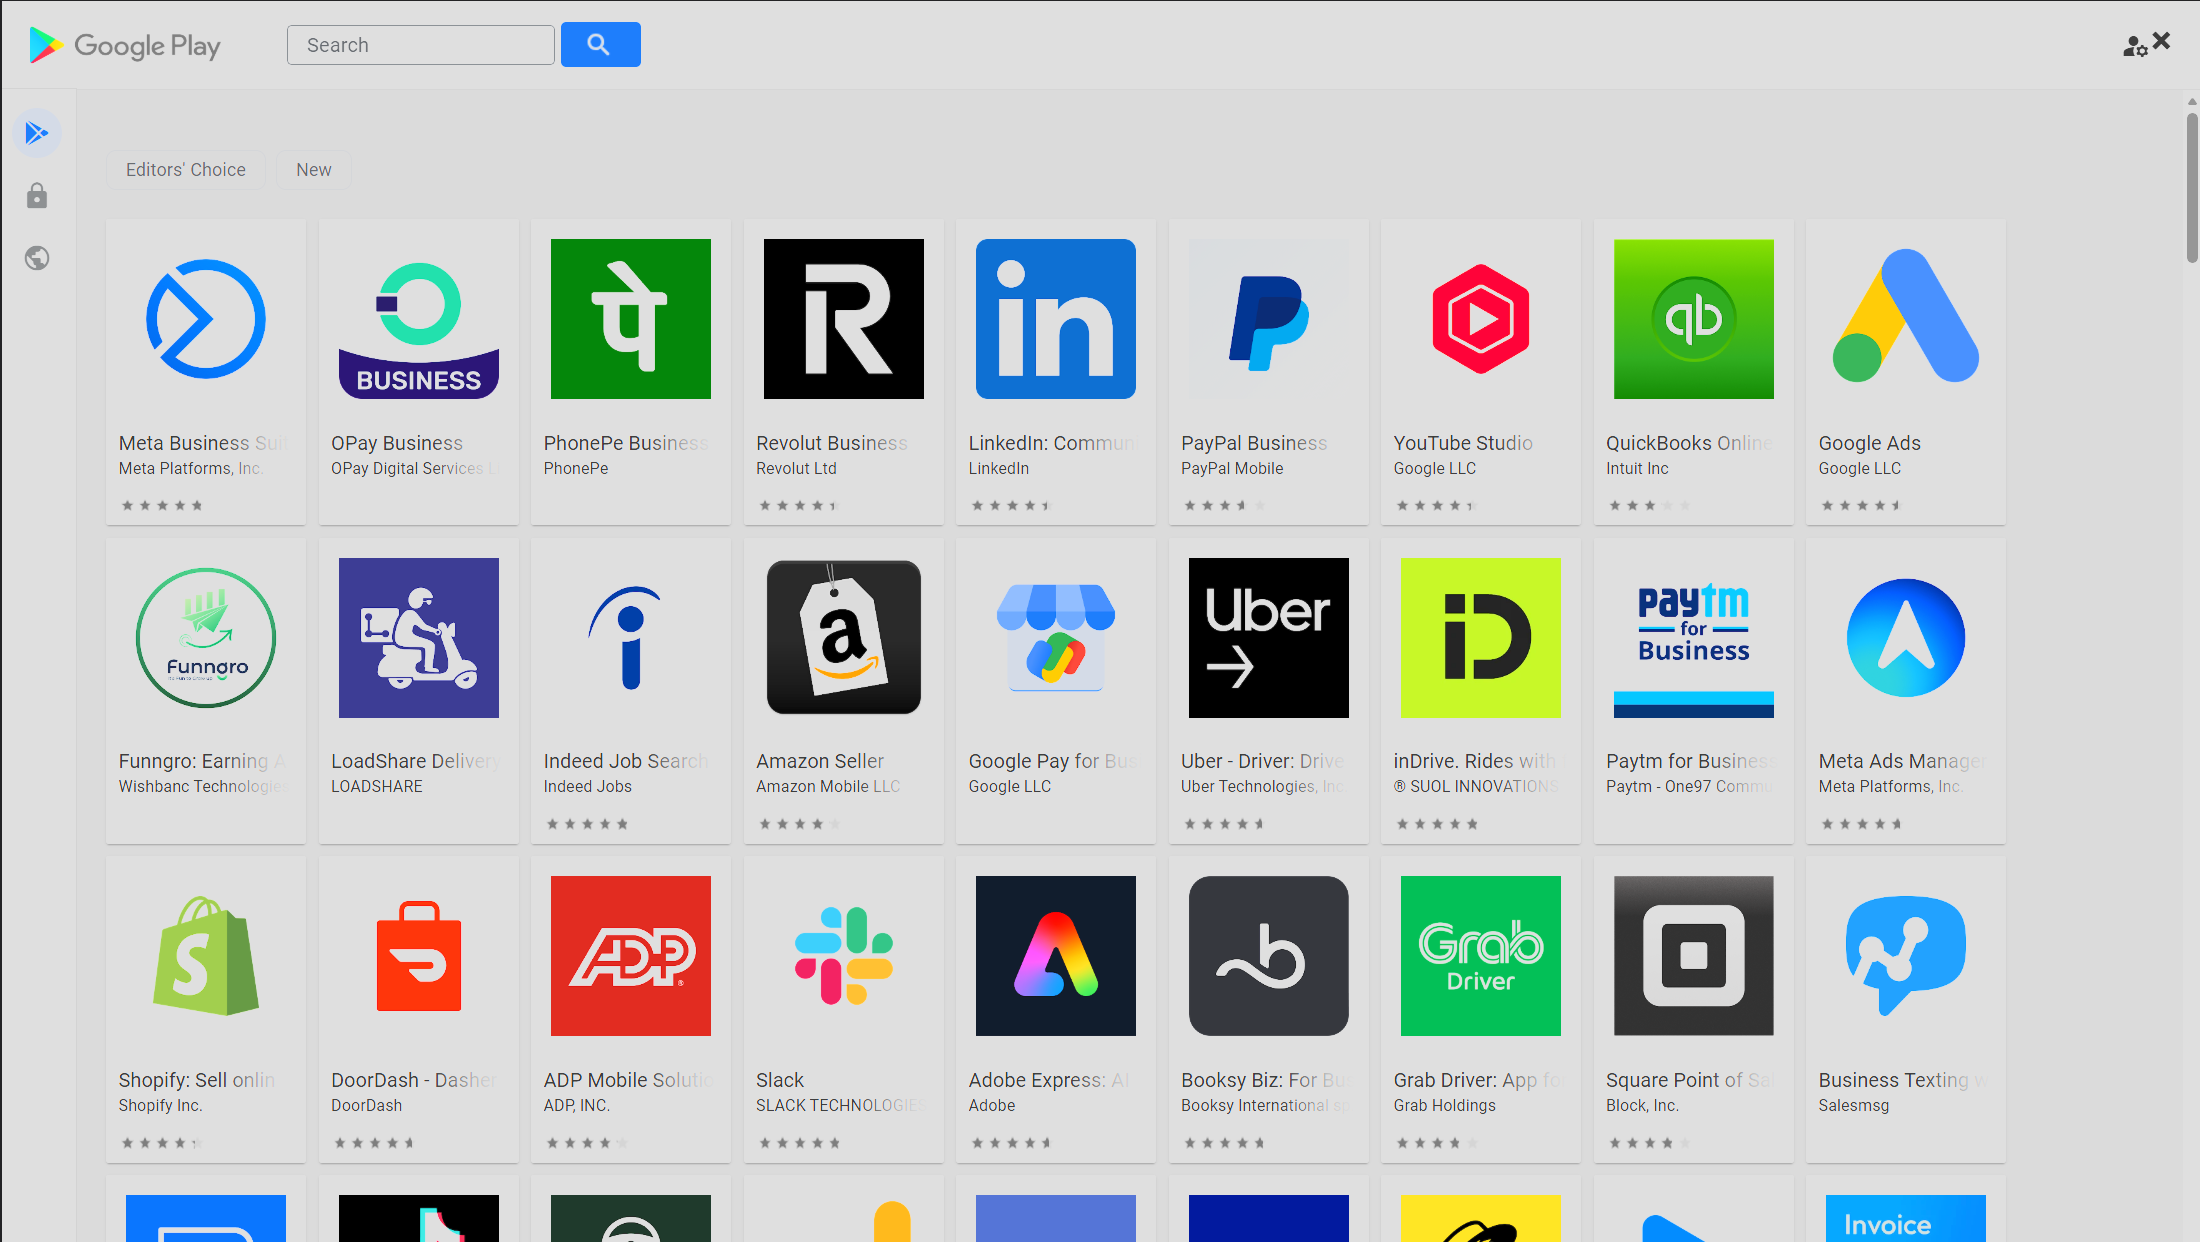Open the Google Pay for Business icon

coord(1056,638)
